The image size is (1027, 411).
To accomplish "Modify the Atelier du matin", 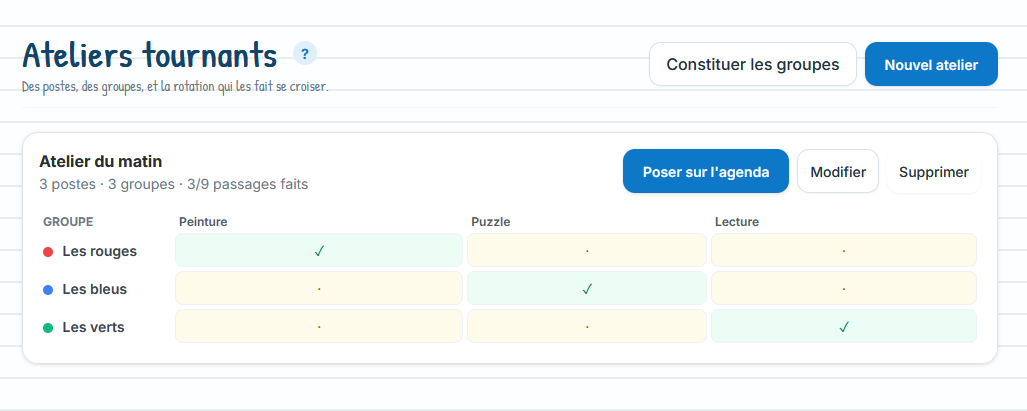I will tap(838, 171).
